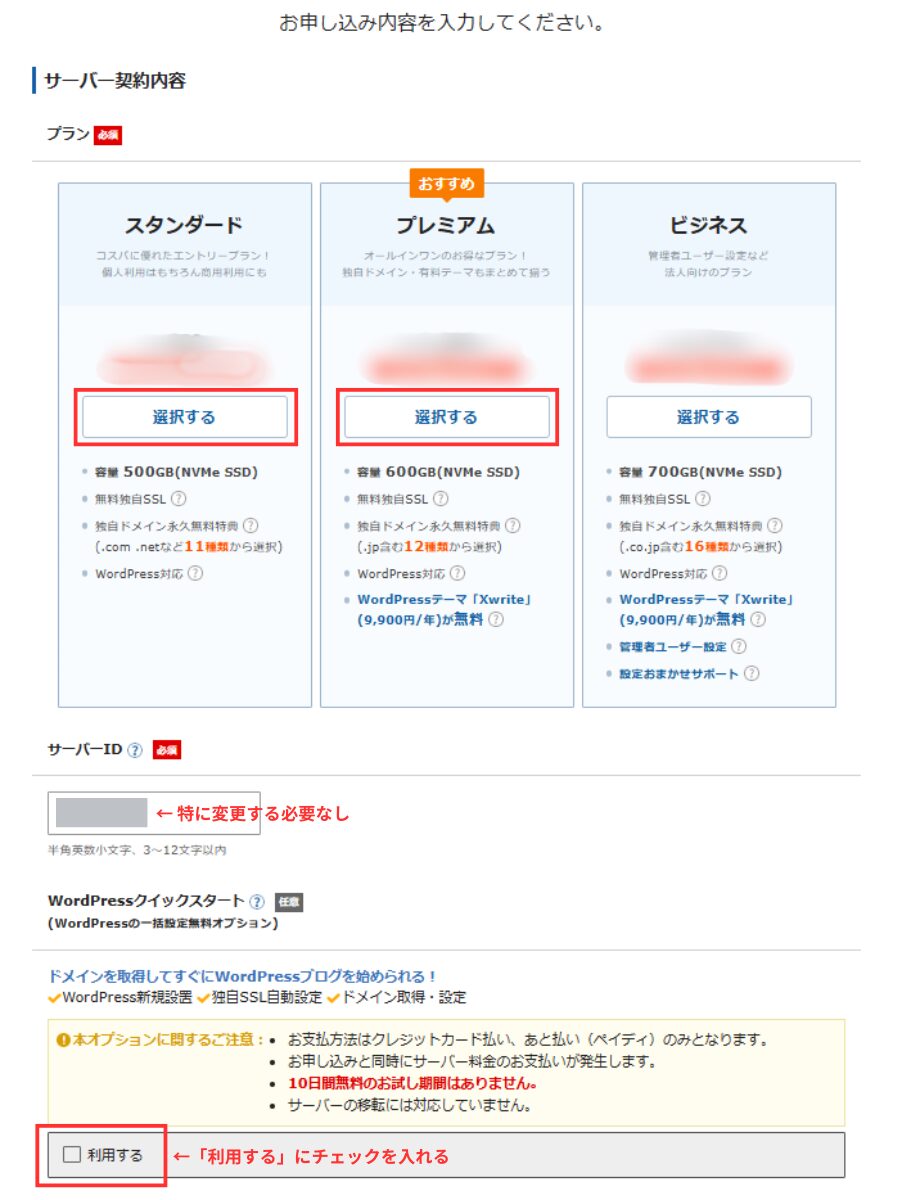Click help icon for 独自ドメイン永久無料特典 in プレミアム plan

click(513, 525)
